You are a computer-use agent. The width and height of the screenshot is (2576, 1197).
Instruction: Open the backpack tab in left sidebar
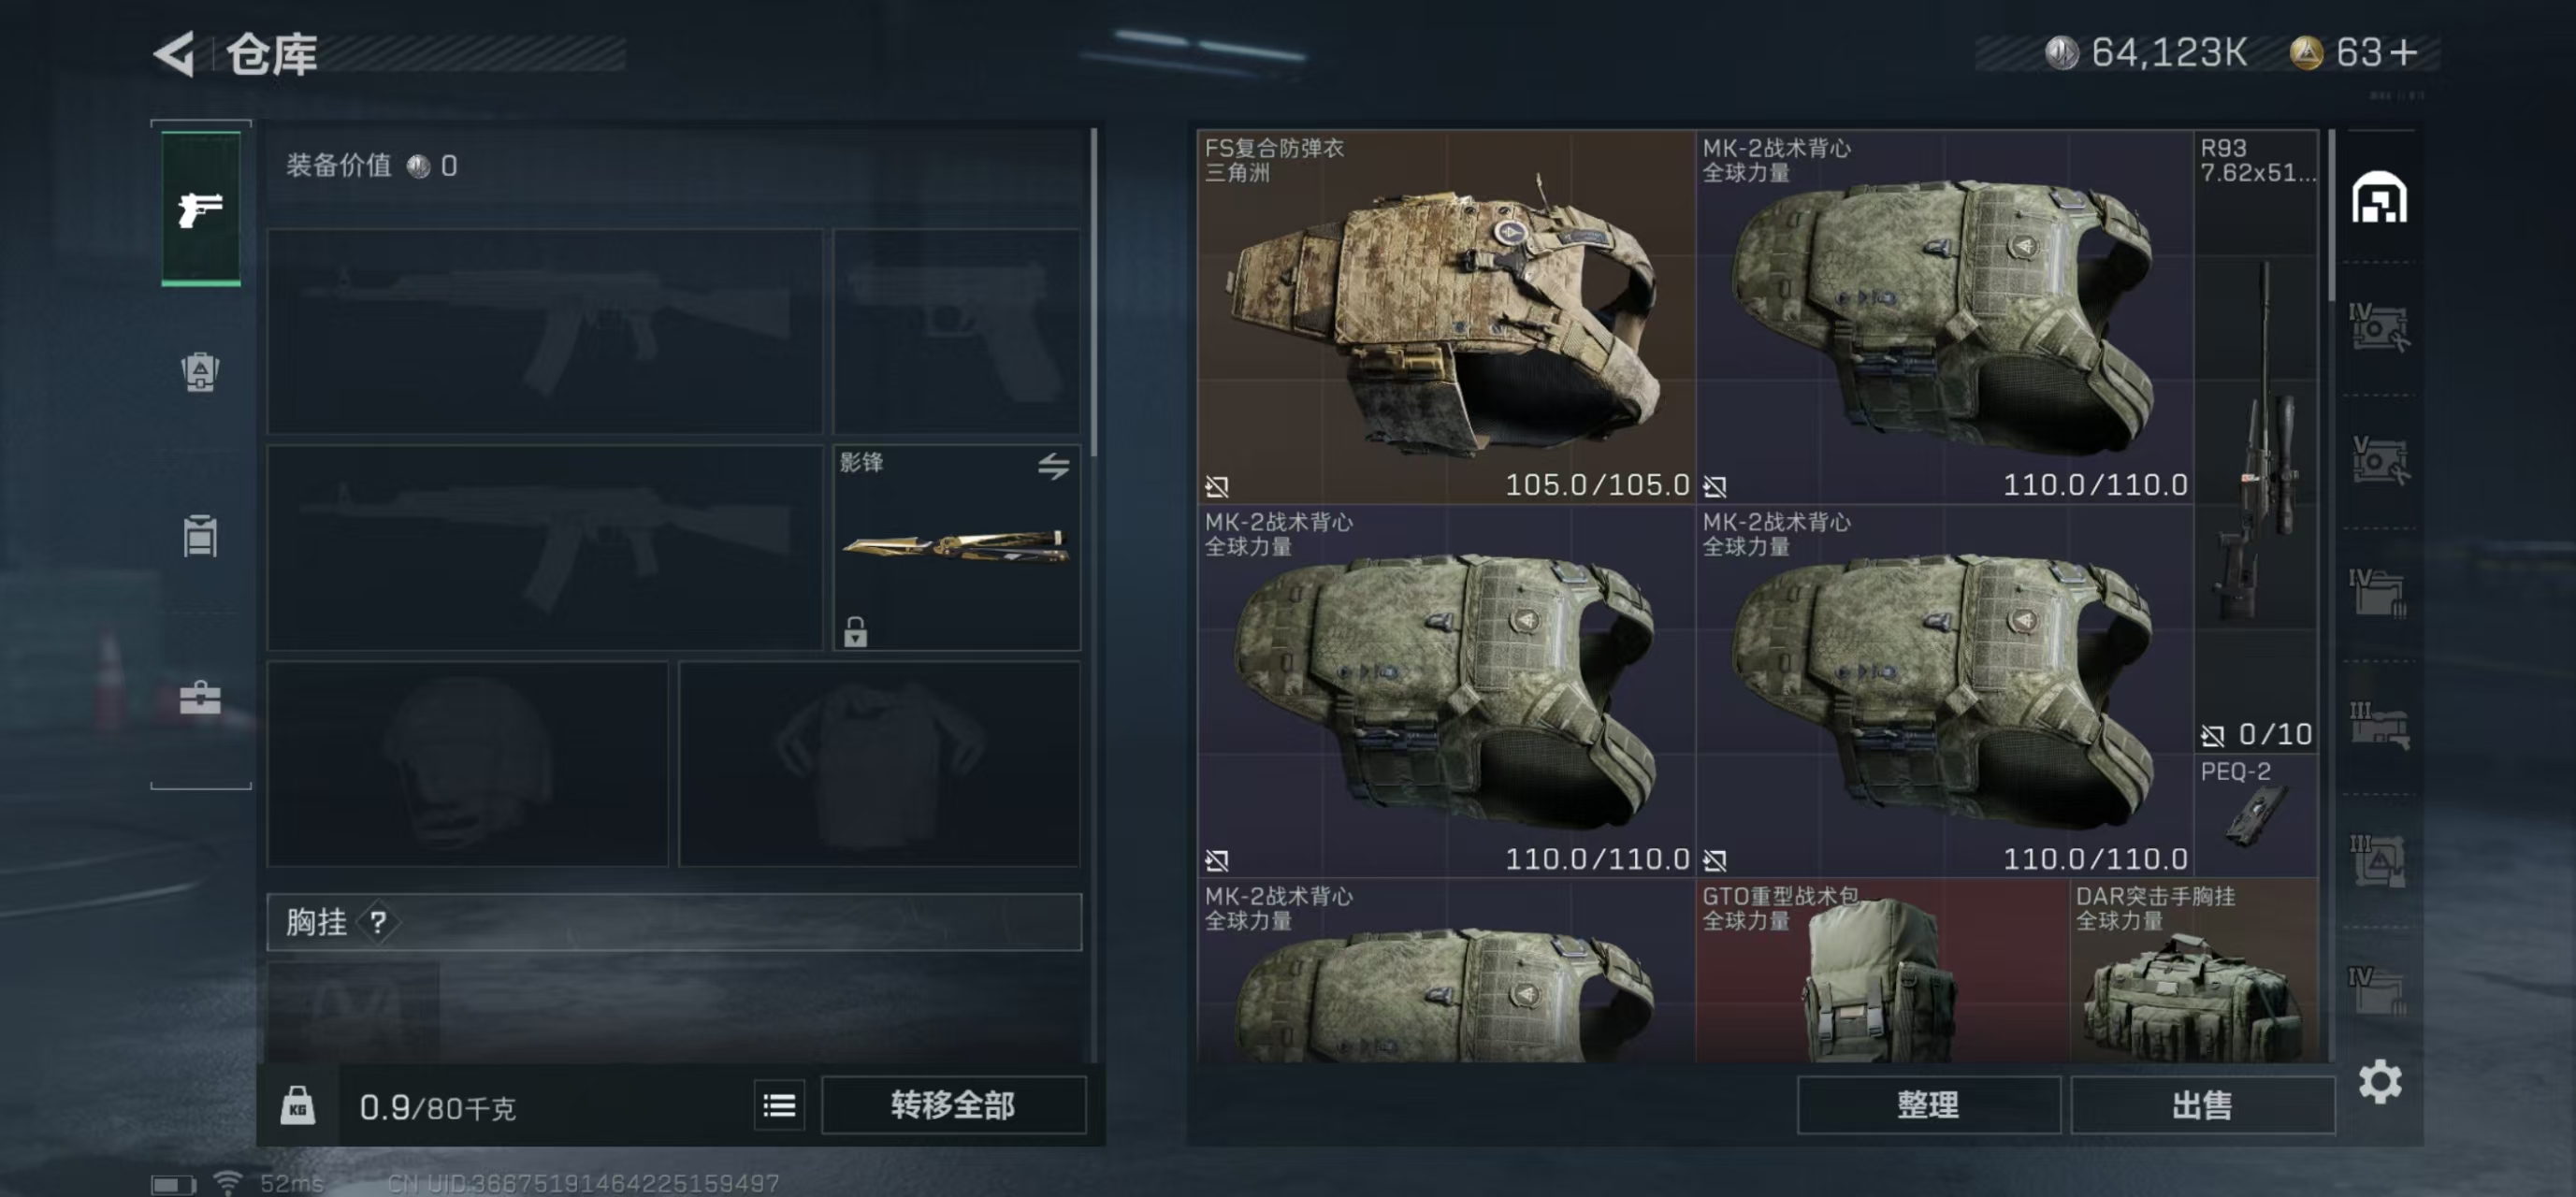pyautogui.click(x=200, y=372)
